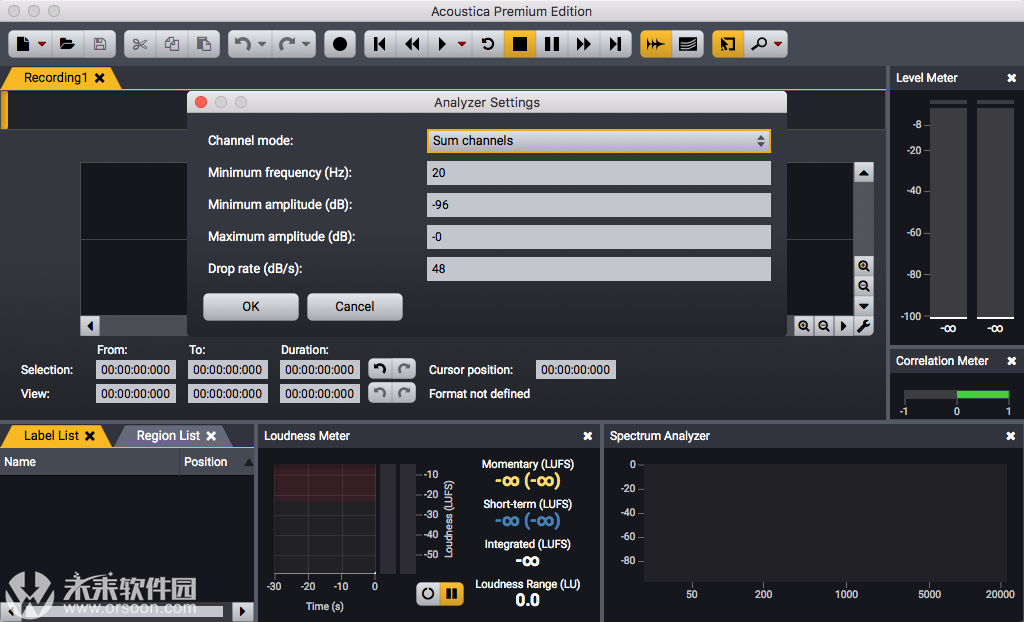Close the Recording1 tab
This screenshot has height=622, width=1024.
coord(99,78)
